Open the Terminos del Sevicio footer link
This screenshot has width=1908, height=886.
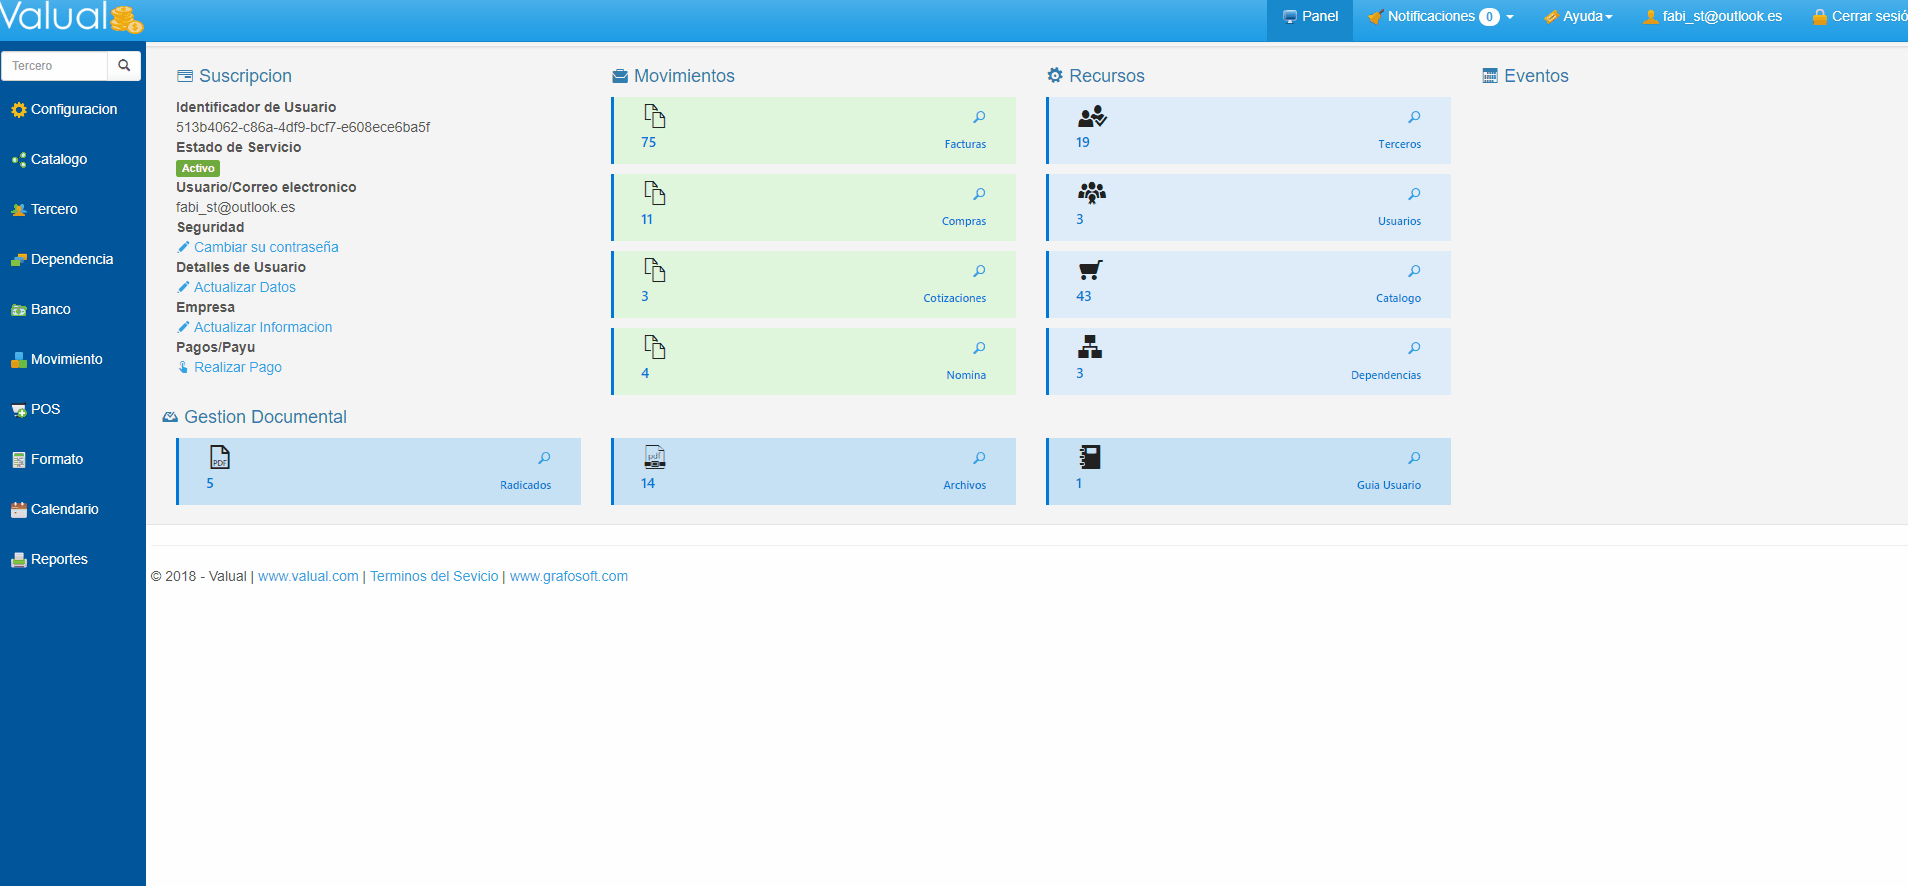pyautogui.click(x=434, y=576)
